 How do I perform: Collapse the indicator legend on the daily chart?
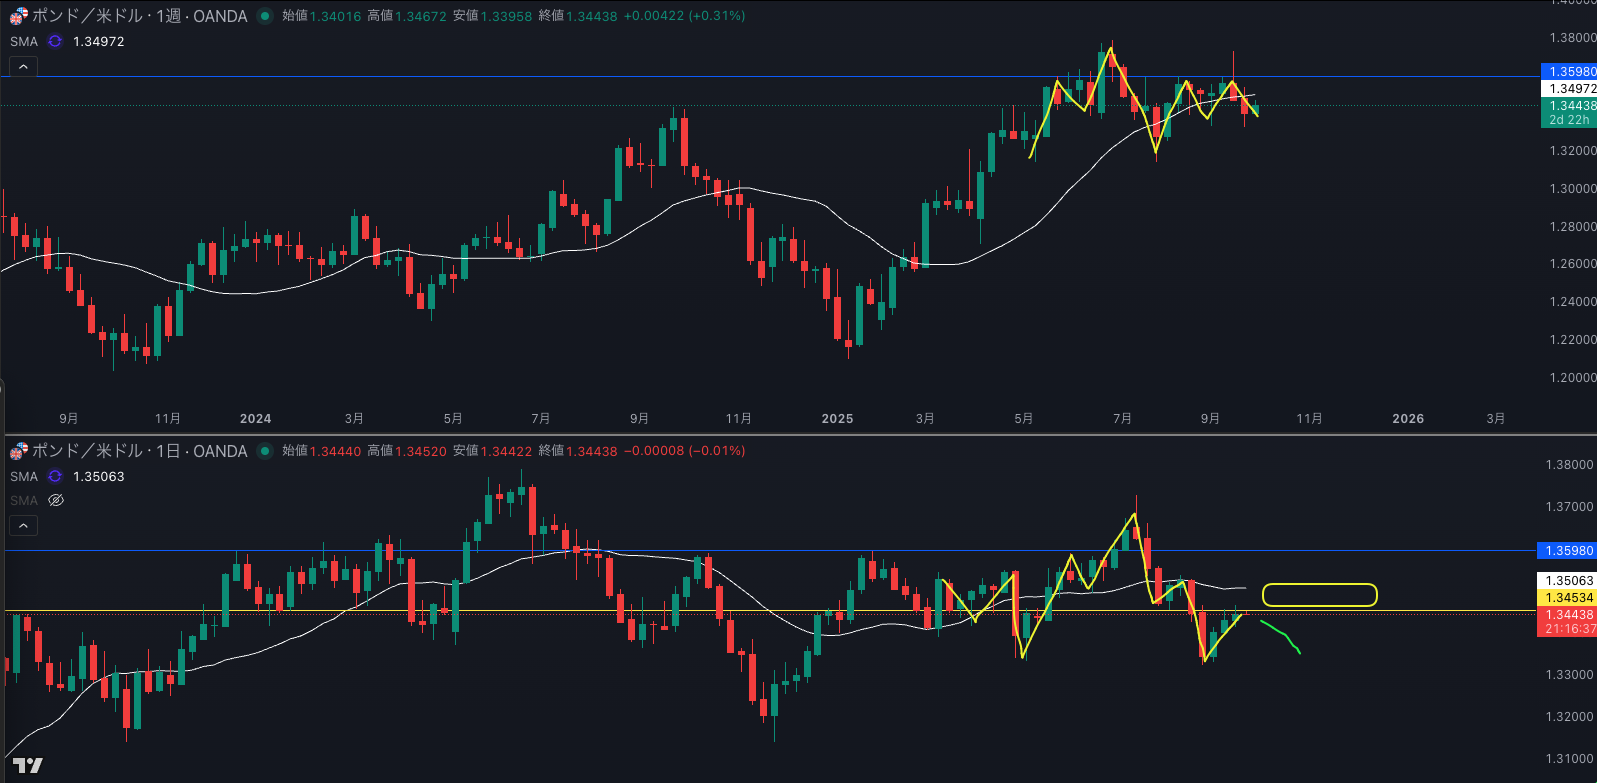coord(23,525)
